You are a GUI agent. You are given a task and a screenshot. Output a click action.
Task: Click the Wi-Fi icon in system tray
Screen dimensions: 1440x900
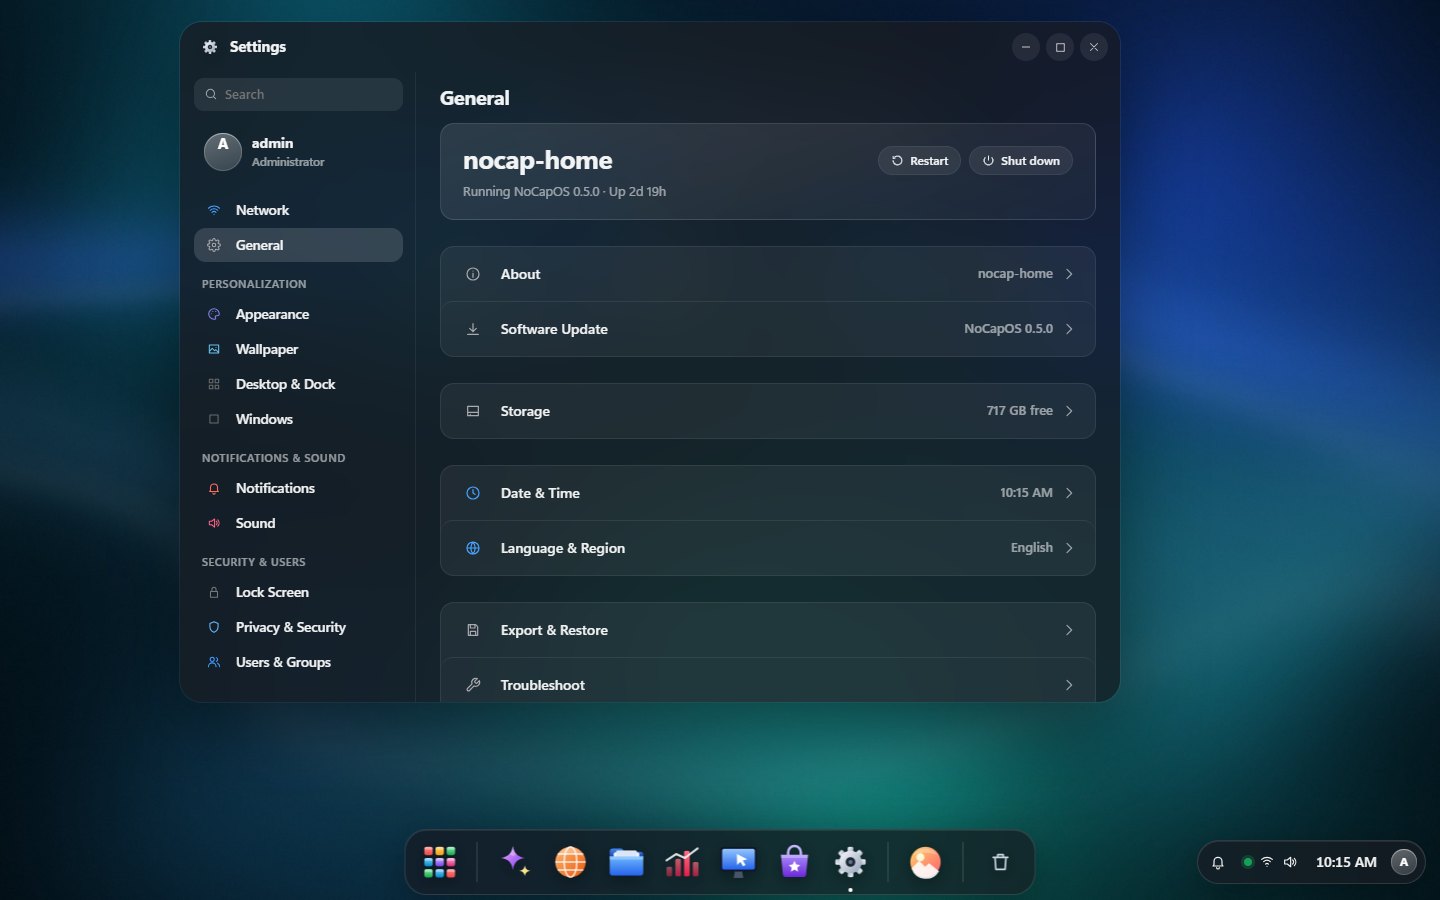coord(1267,862)
